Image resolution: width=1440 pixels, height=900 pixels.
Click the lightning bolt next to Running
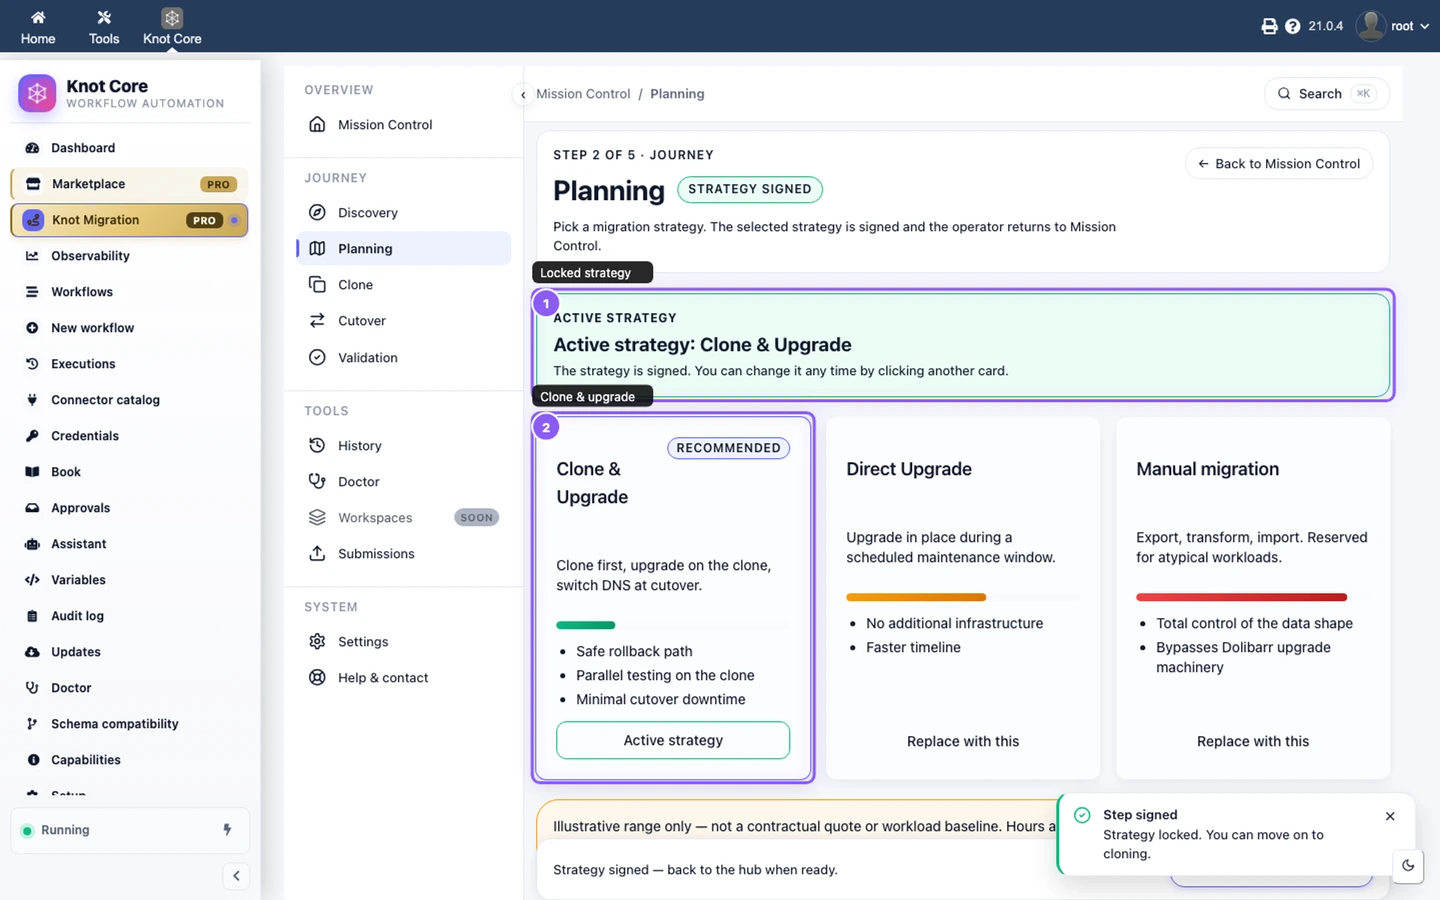point(227,830)
